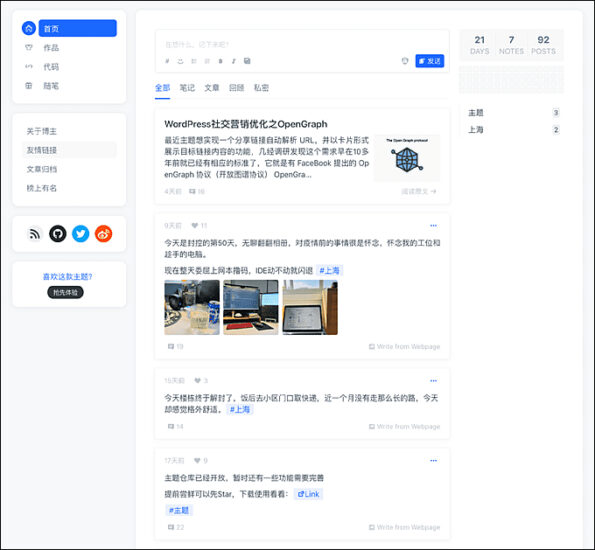Open the first photo with glass mug
595x550 pixels.
[192, 307]
